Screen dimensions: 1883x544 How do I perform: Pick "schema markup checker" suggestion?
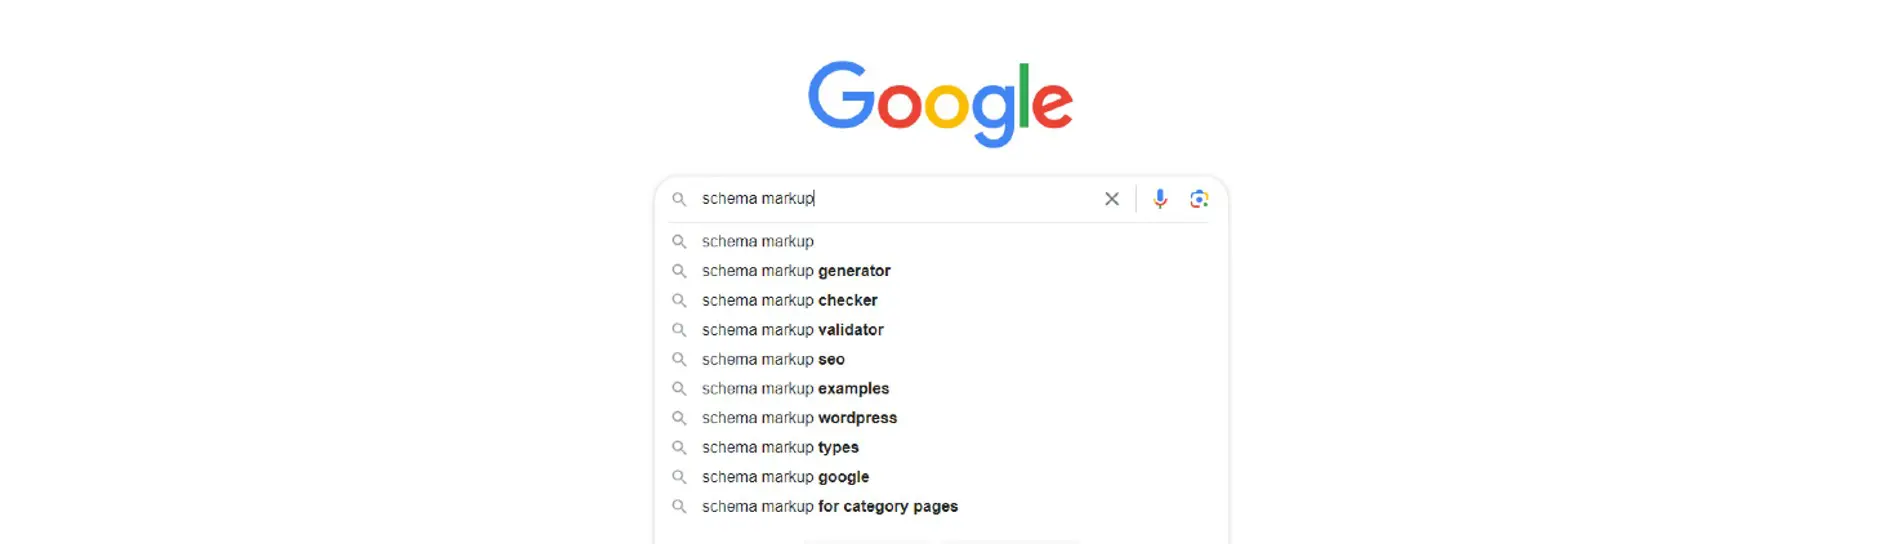[x=789, y=300]
